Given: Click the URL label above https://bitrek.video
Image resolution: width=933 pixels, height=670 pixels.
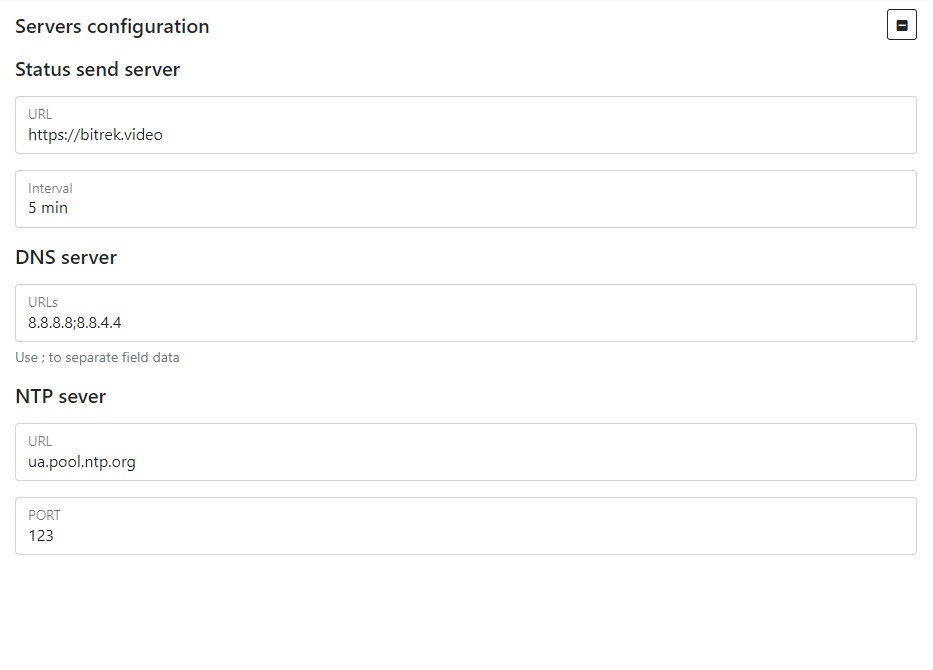Looking at the screenshot, I should click(40, 114).
